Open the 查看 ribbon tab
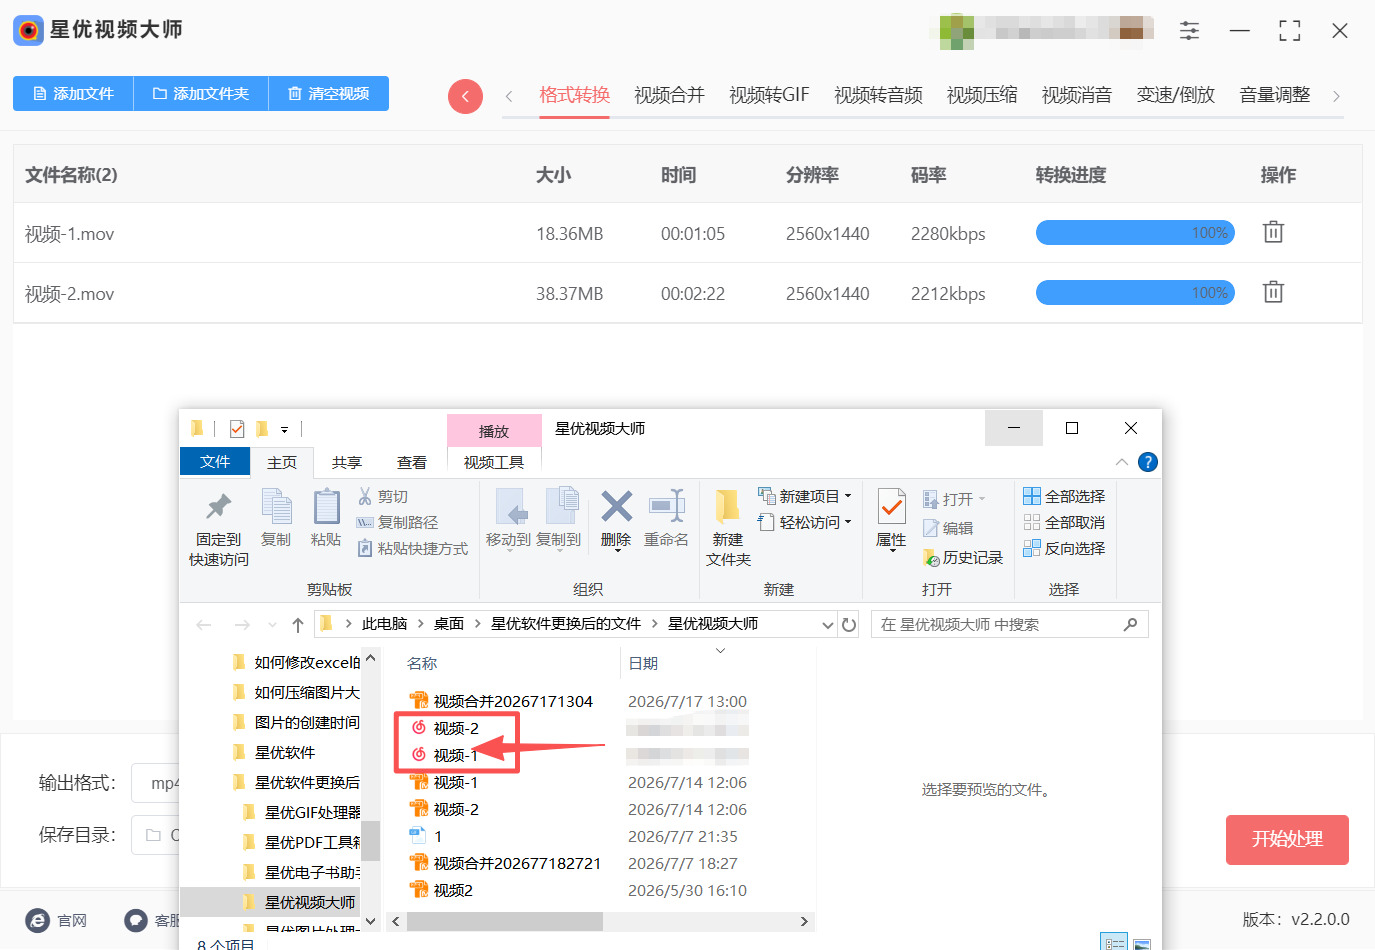 pos(411,462)
